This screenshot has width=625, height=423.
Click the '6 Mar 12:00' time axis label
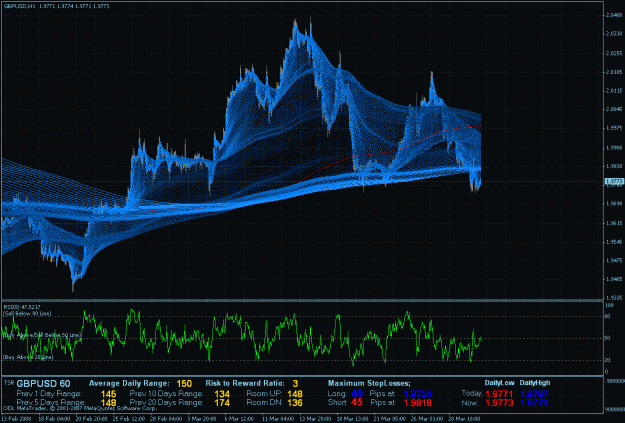[239, 419]
